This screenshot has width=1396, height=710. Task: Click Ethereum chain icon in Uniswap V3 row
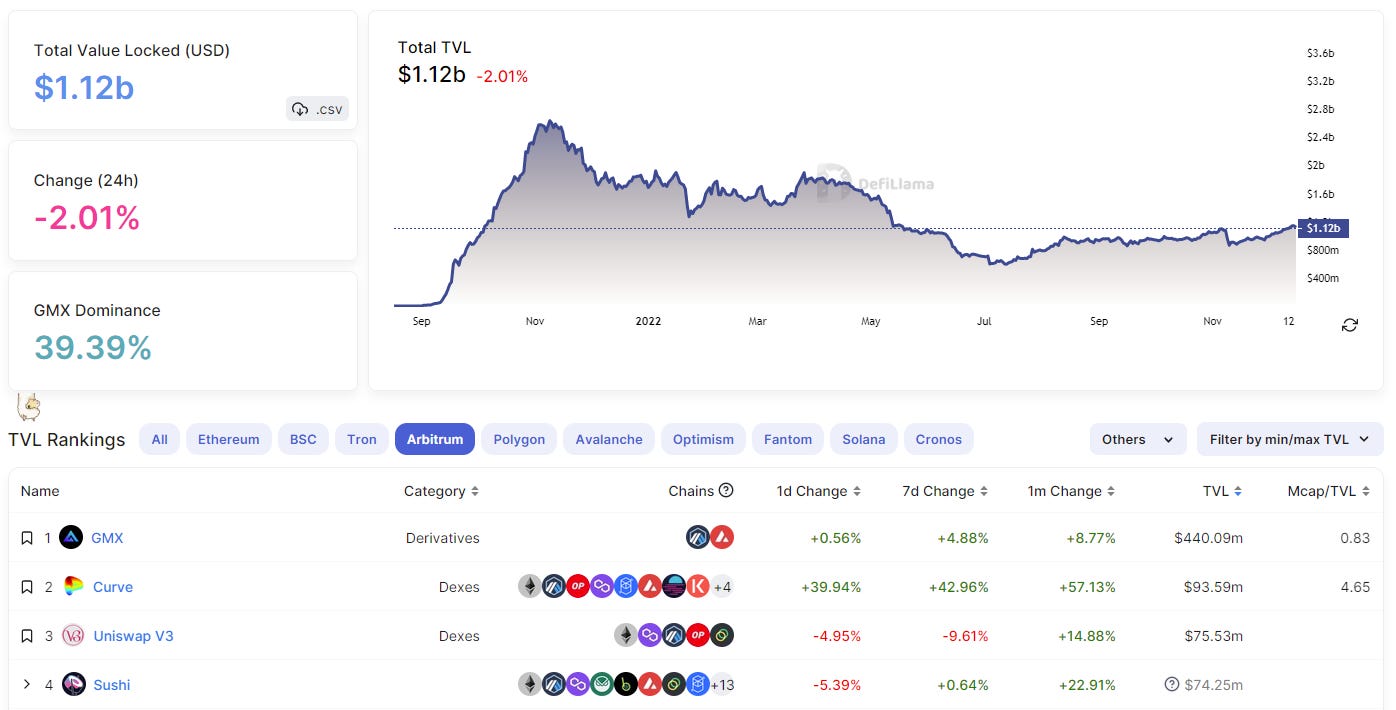[626, 636]
